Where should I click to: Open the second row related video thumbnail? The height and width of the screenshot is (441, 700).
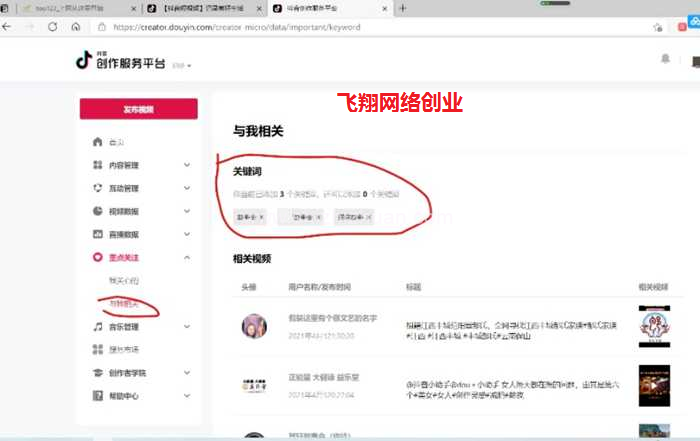pyautogui.click(x=654, y=386)
